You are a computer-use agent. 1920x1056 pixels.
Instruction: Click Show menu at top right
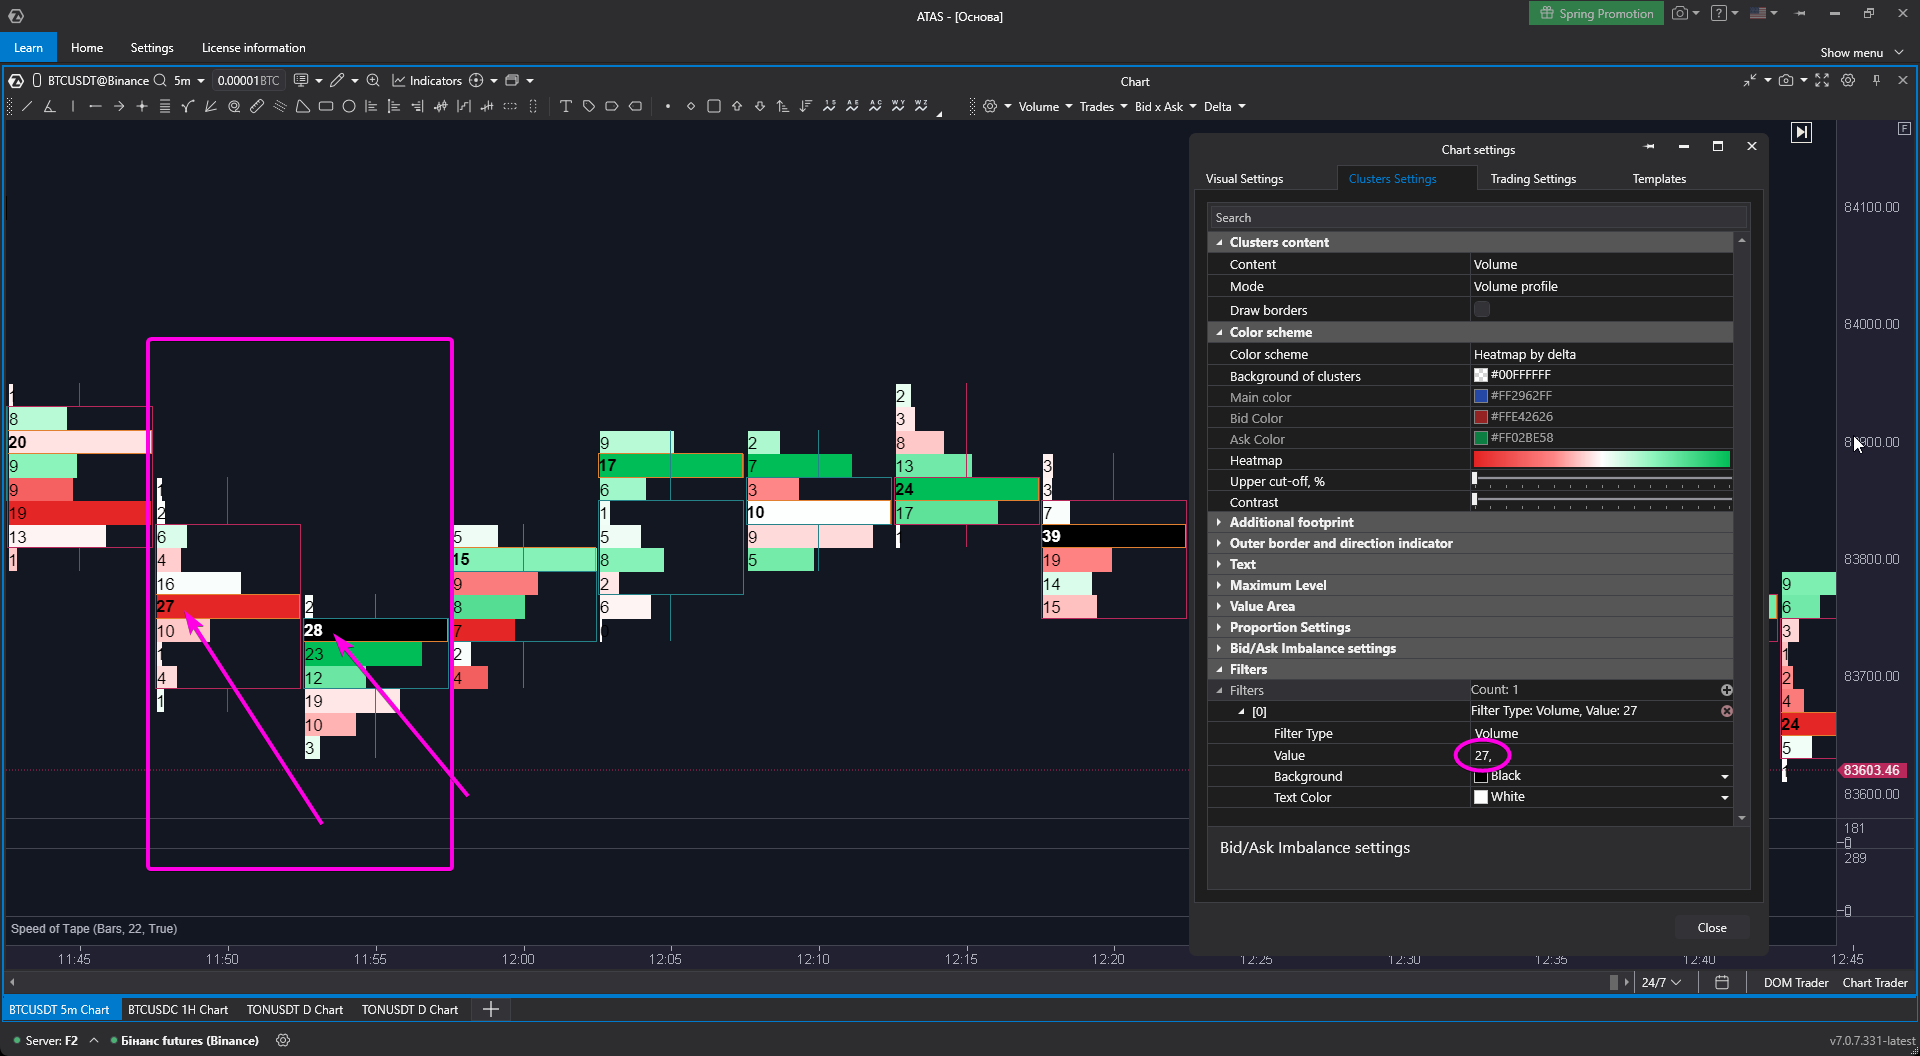tap(1861, 52)
